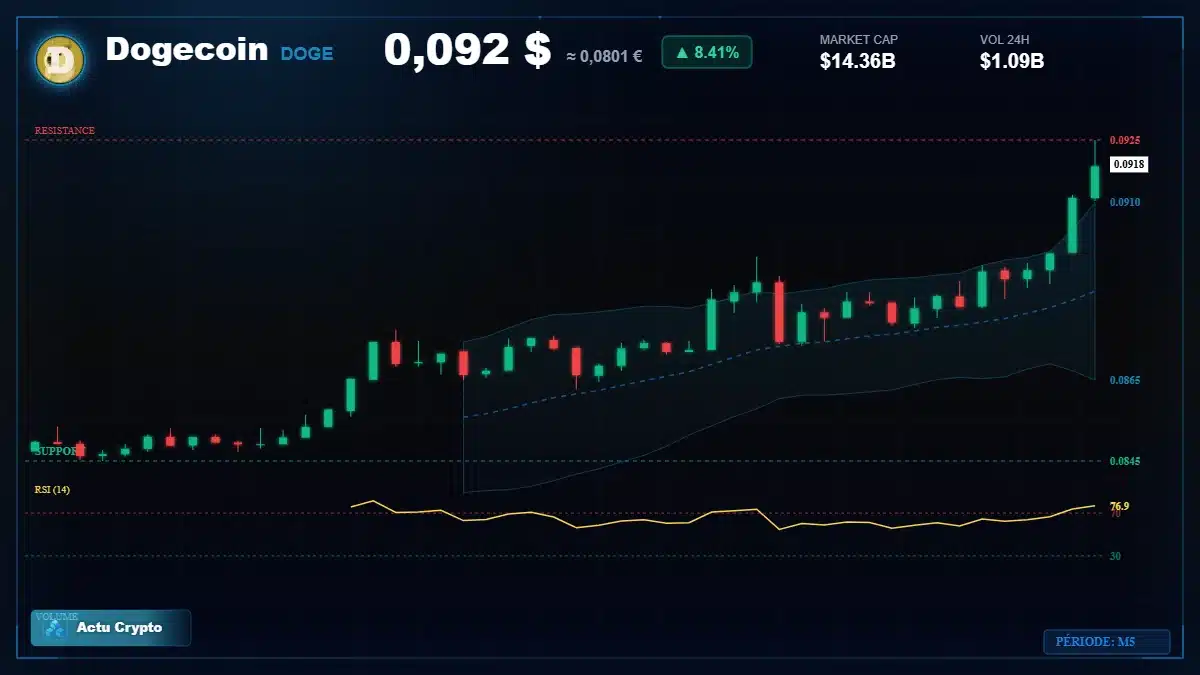The image size is (1200, 675).
Task: Click the $14.36B market cap value
Action: pos(857,61)
